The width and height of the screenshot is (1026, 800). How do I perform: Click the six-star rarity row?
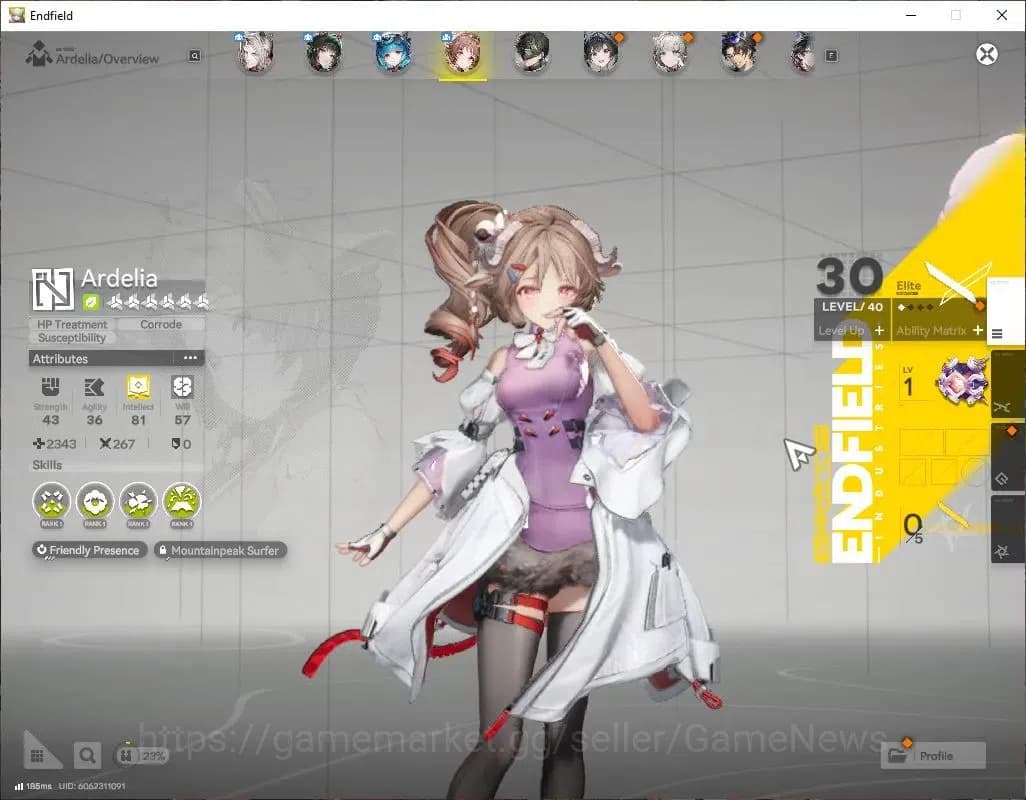click(x=158, y=302)
